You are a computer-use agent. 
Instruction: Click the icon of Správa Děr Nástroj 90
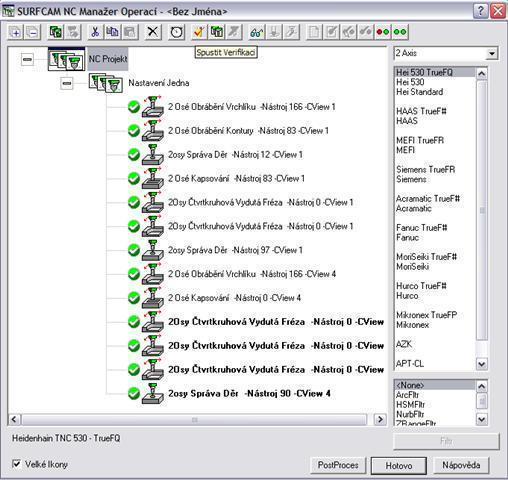pyautogui.click(x=153, y=394)
